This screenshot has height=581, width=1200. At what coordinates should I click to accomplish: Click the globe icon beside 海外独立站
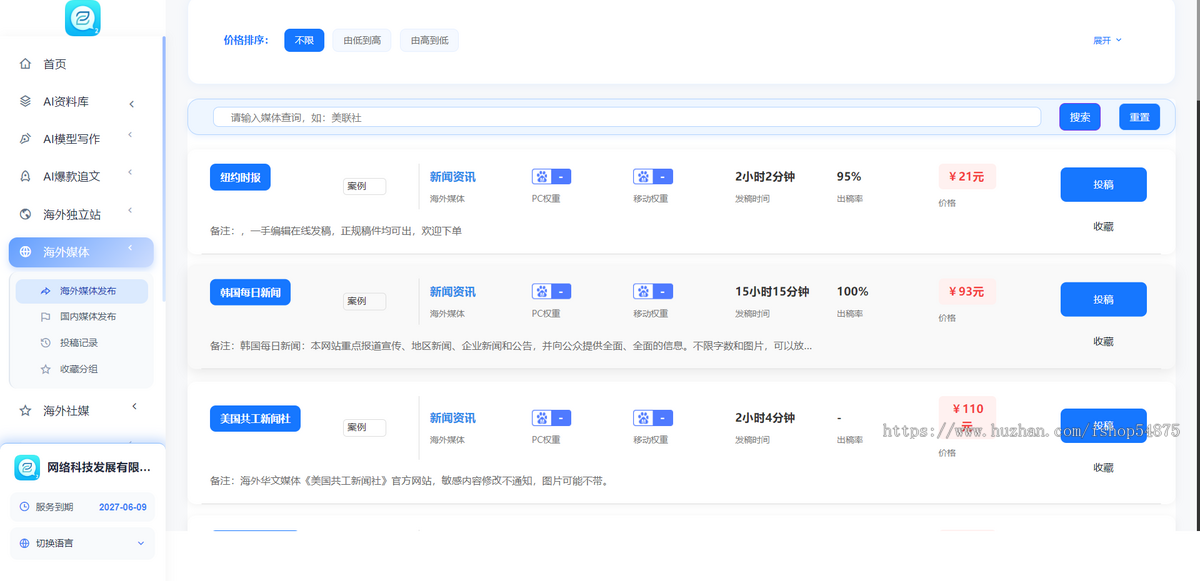pos(25,214)
